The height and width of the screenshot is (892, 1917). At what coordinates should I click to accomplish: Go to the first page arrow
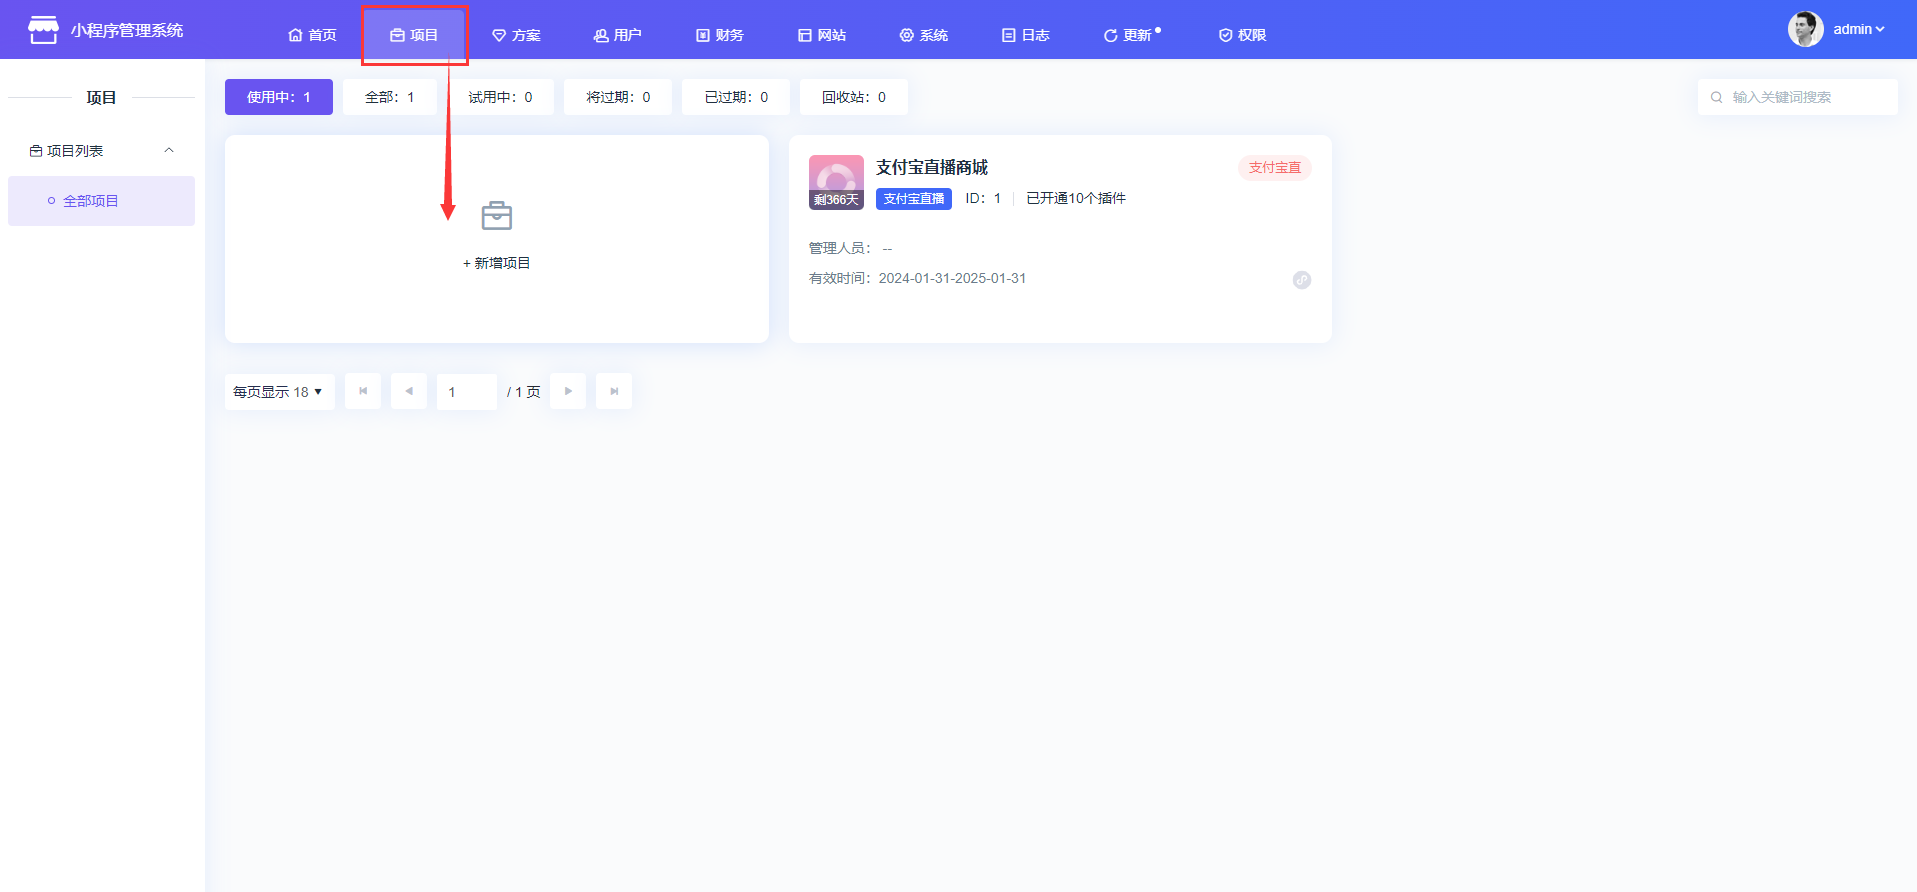click(x=363, y=391)
